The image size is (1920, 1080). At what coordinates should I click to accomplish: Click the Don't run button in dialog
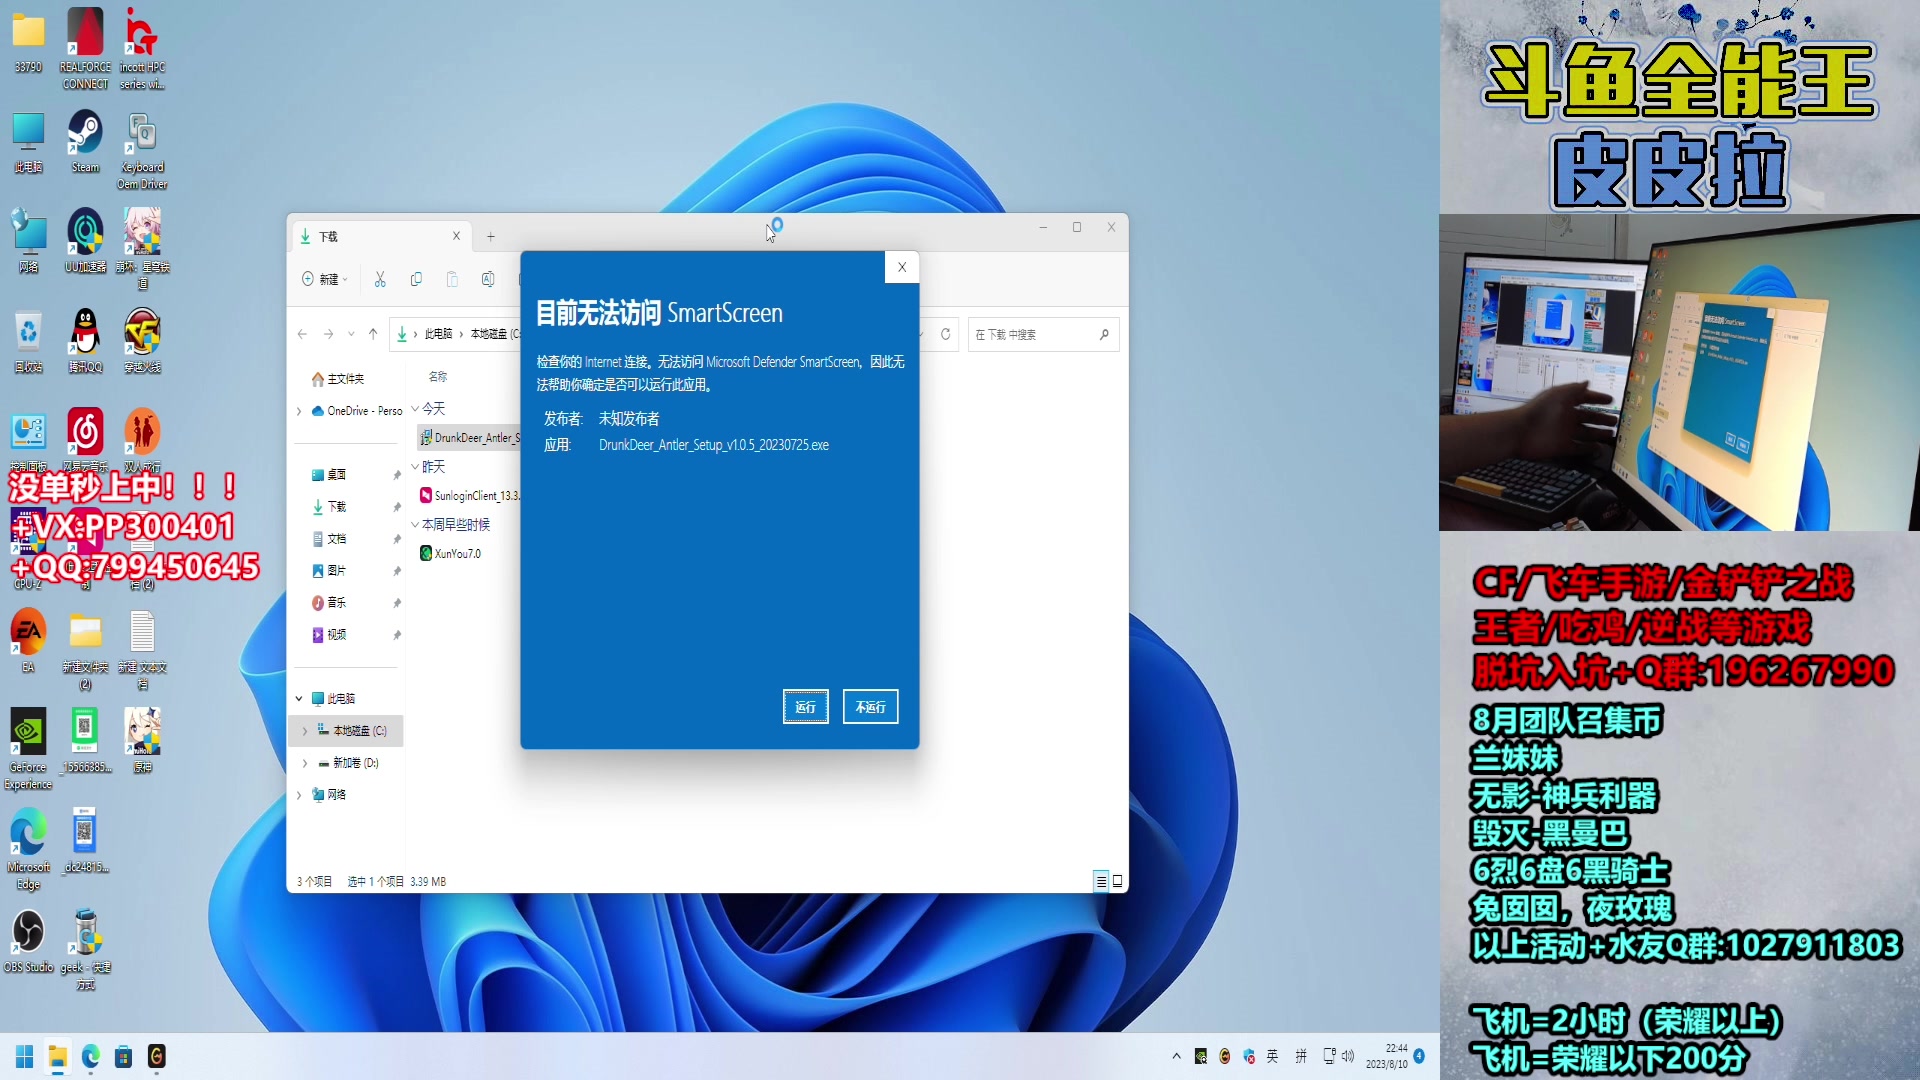click(870, 707)
